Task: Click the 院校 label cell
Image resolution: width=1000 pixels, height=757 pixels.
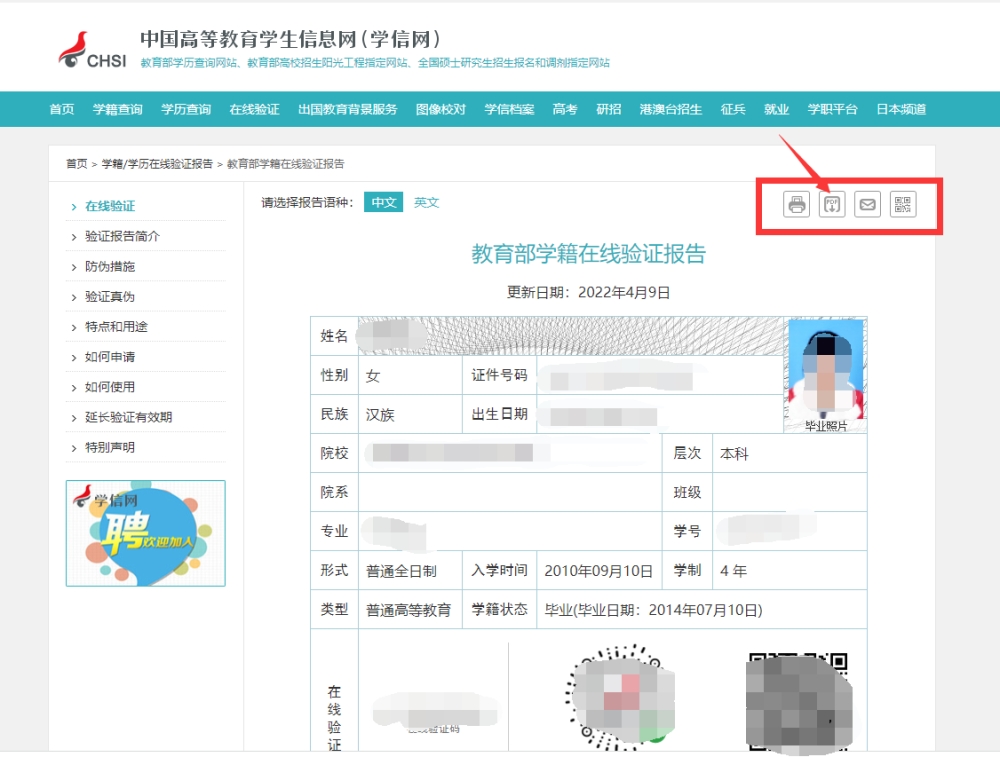Action: pyautogui.click(x=334, y=453)
